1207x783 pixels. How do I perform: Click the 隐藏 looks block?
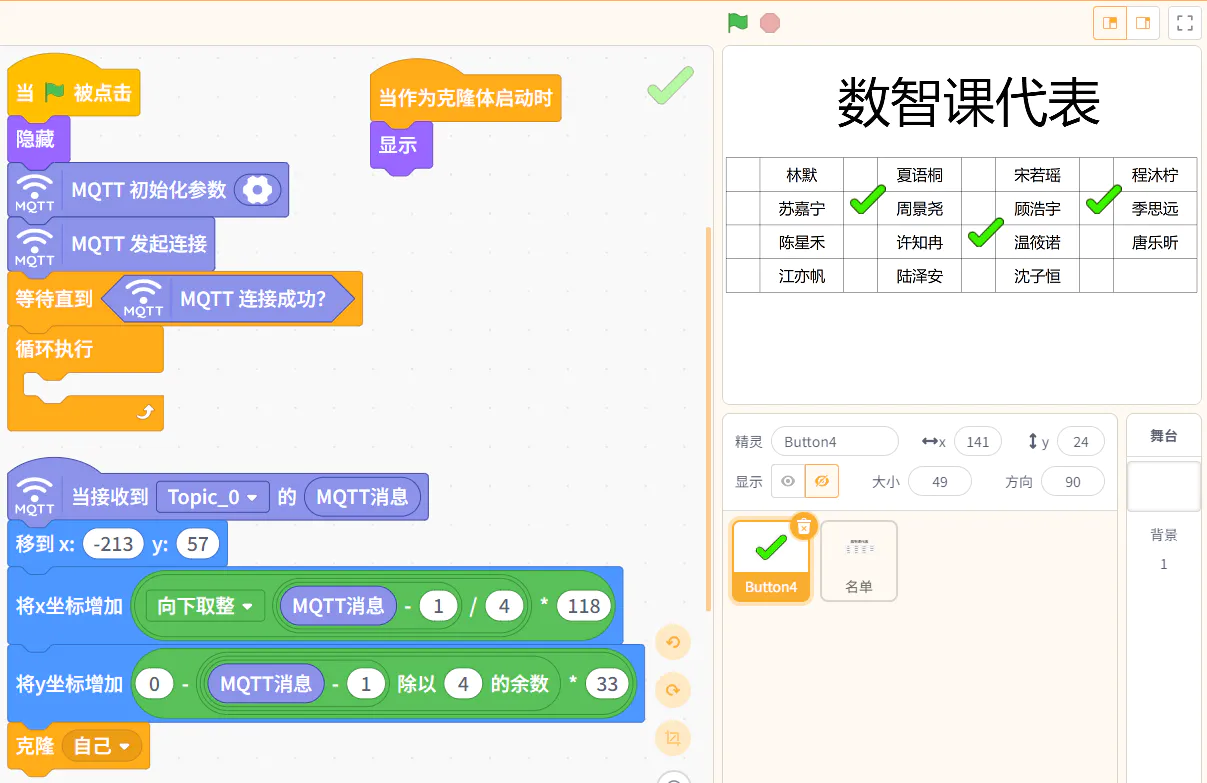click(38, 139)
